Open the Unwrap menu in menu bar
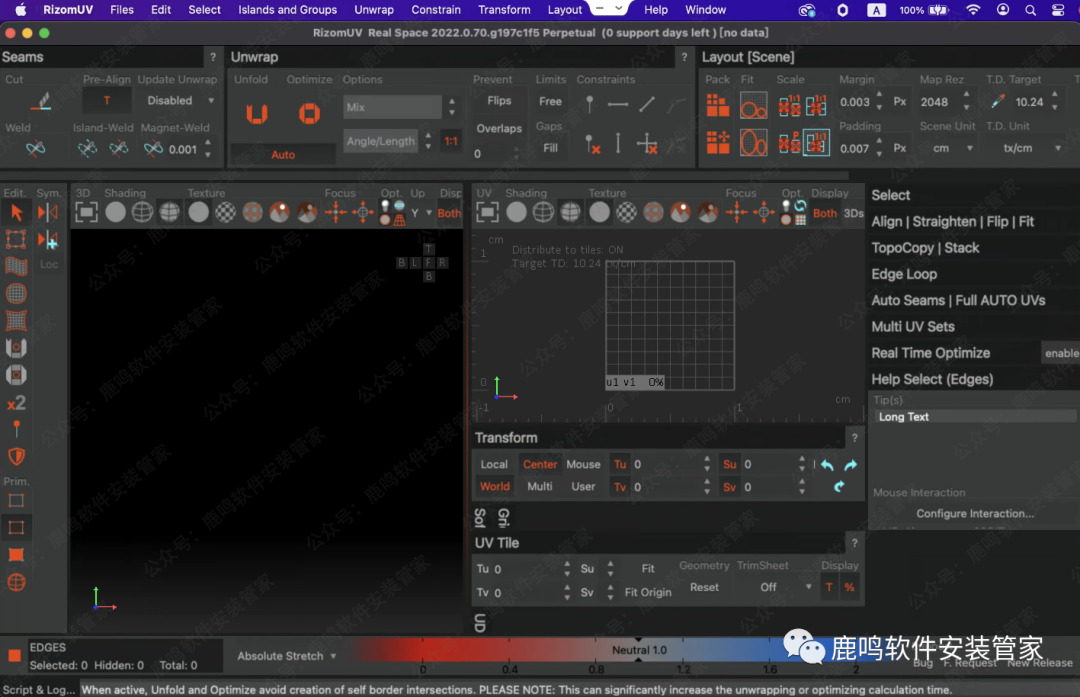 pyautogui.click(x=374, y=10)
